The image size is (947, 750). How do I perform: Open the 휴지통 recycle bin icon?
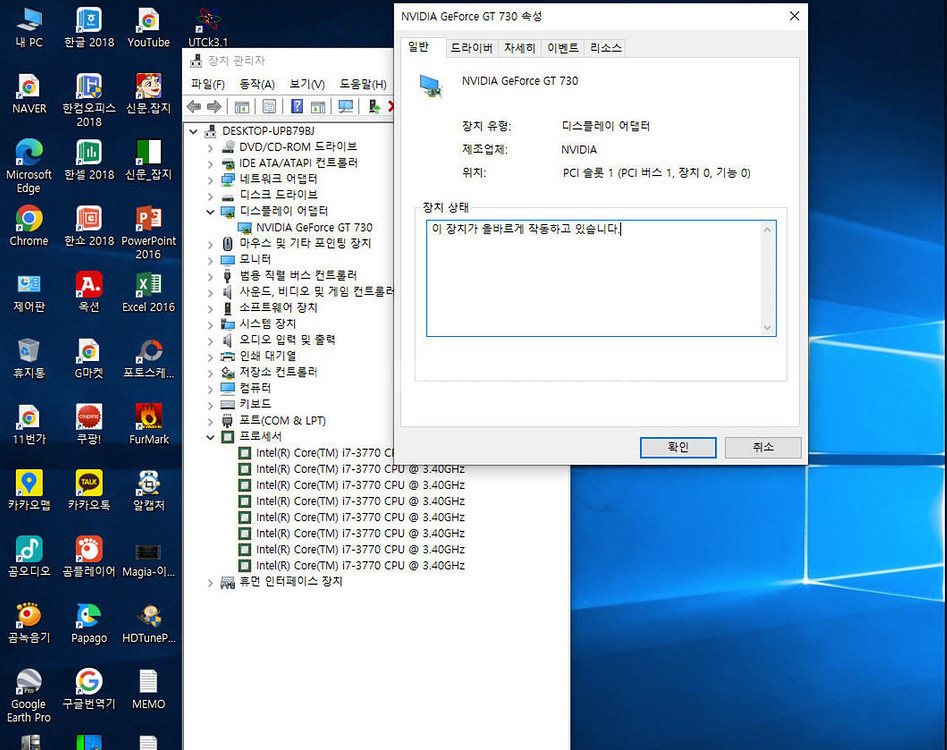coord(29,359)
